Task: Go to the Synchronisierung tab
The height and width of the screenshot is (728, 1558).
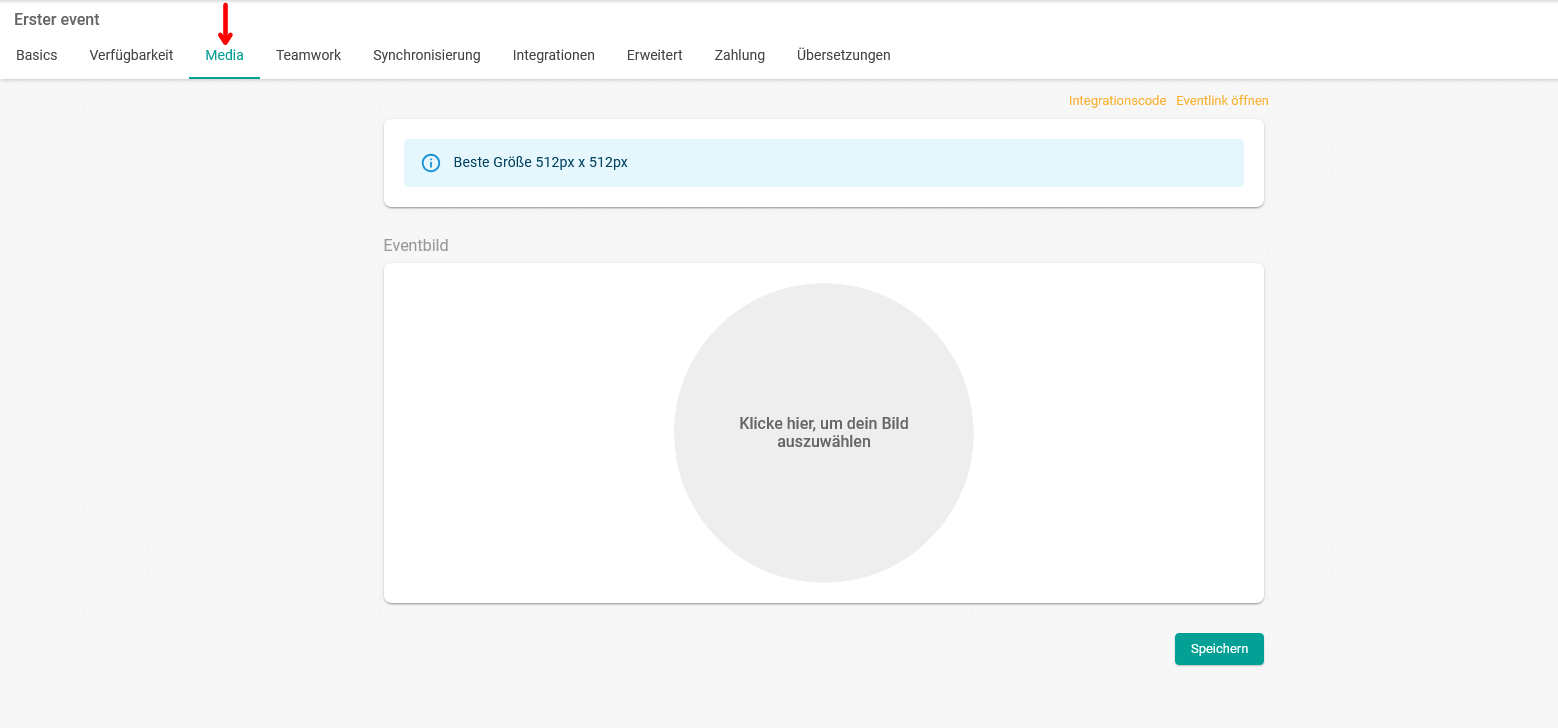Action: coord(427,55)
